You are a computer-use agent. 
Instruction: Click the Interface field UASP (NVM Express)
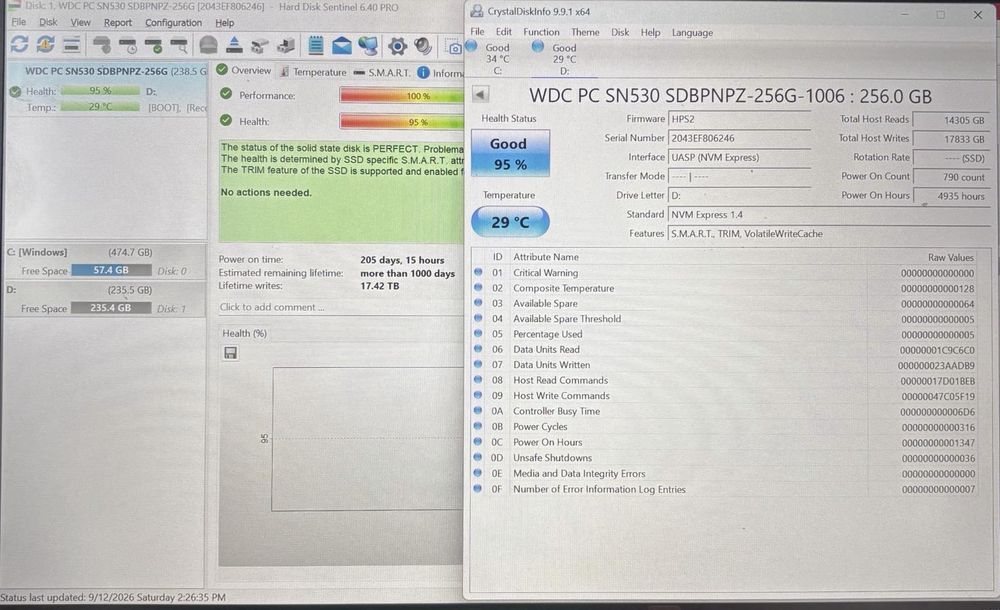(x=739, y=158)
